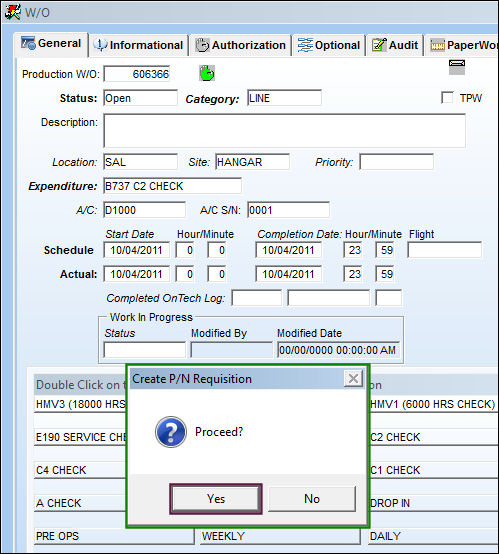Click the Schedule Start Date field
The height and width of the screenshot is (554, 499).
(x=136, y=250)
